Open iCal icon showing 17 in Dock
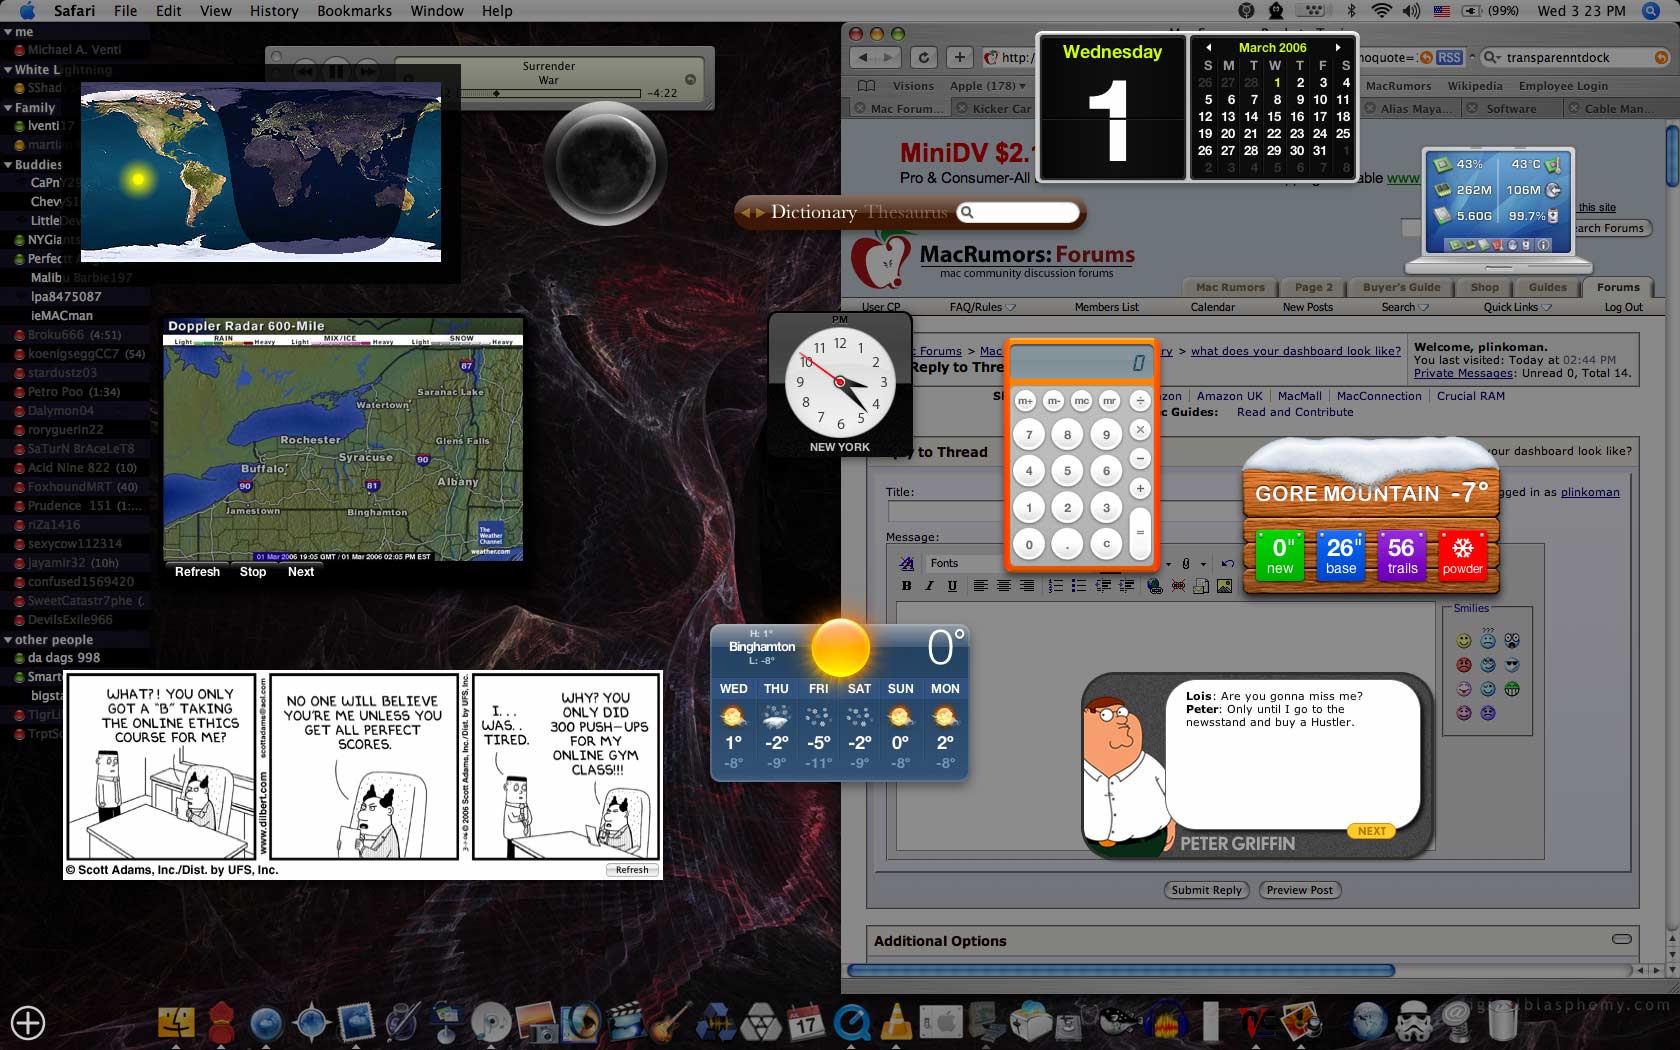The height and width of the screenshot is (1050, 1680). click(x=806, y=1022)
